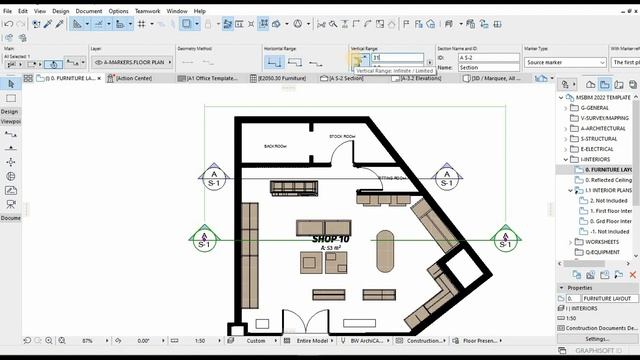Select the infinite horizontal range option
This screenshot has width=640, height=360.
[x=274, y=62]
